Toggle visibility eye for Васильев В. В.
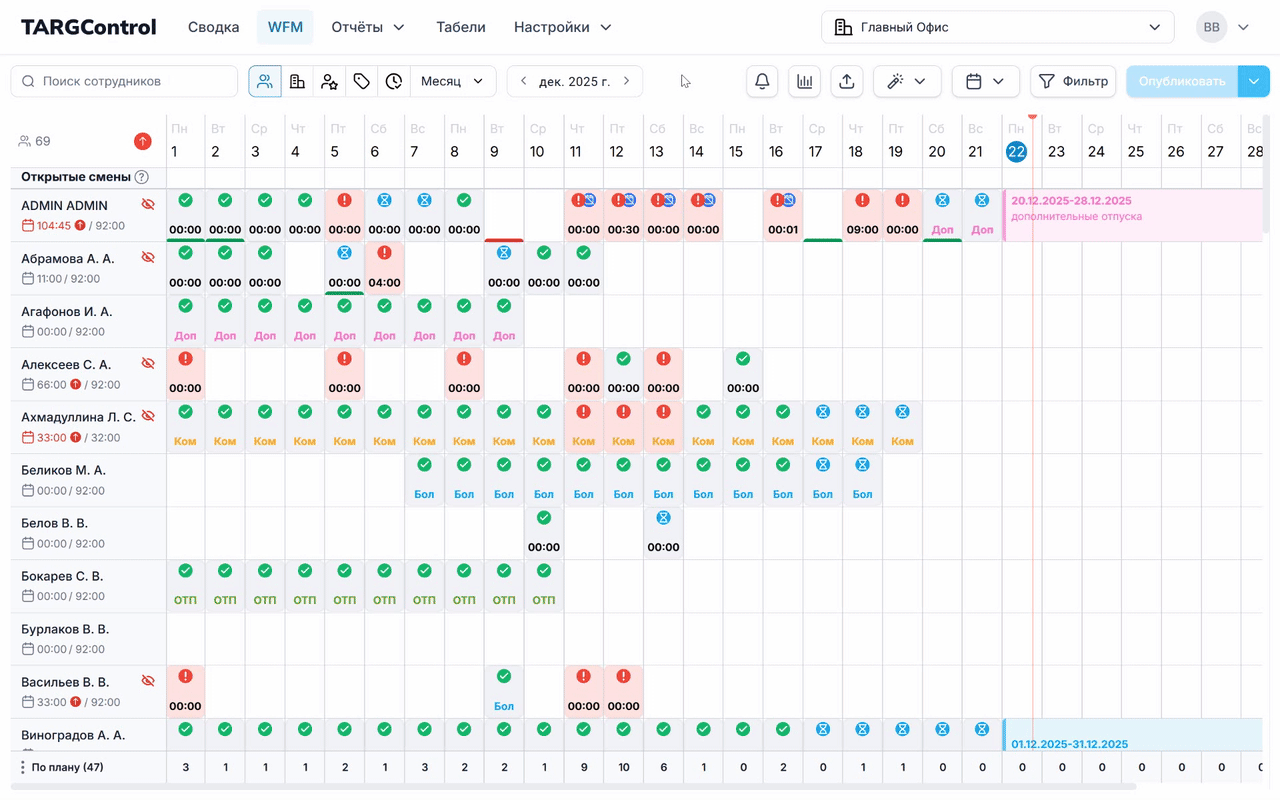 (148, 681)
